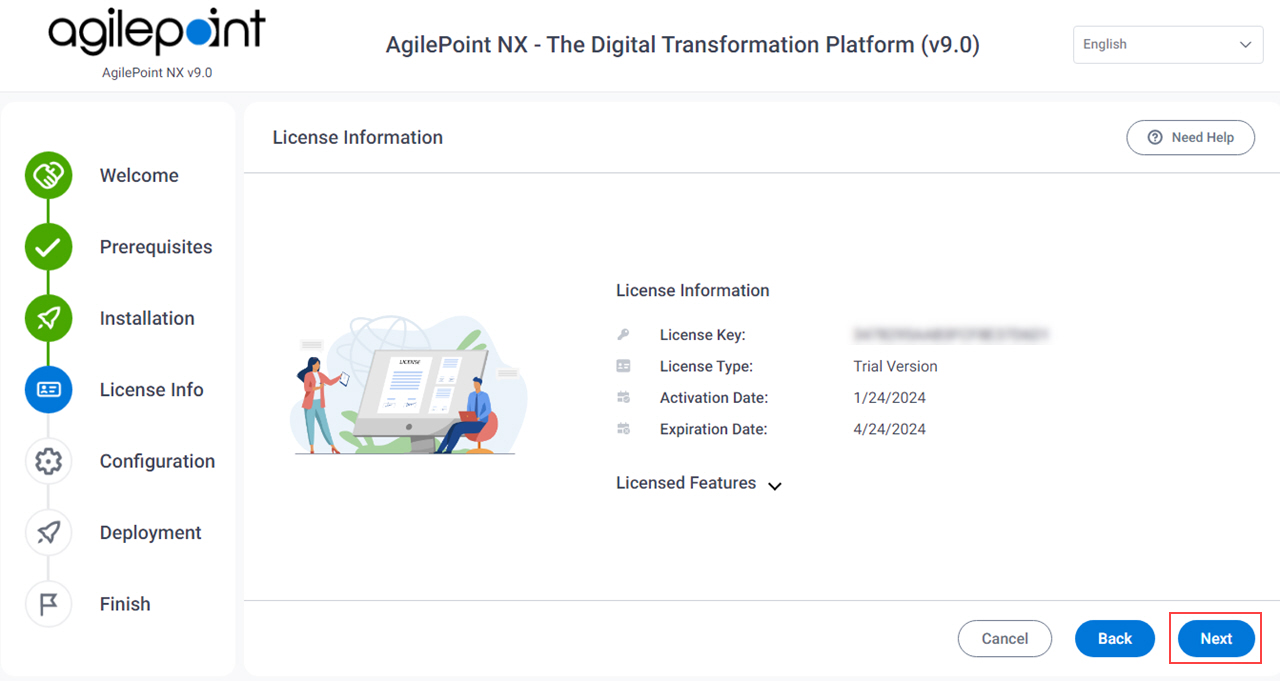Click the Trial Version license type value
The image size is (1280, 681).
pyautogui.click(x=896, y=367)
